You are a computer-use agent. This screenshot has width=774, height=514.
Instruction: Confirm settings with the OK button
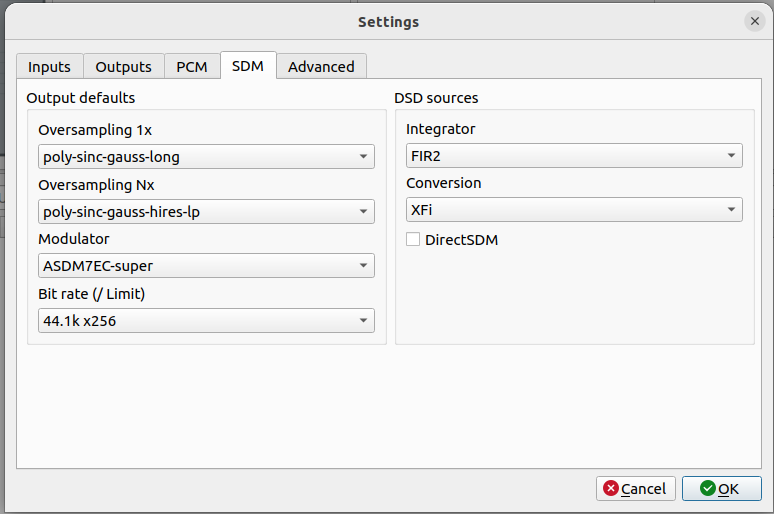[x=721, y=489]
